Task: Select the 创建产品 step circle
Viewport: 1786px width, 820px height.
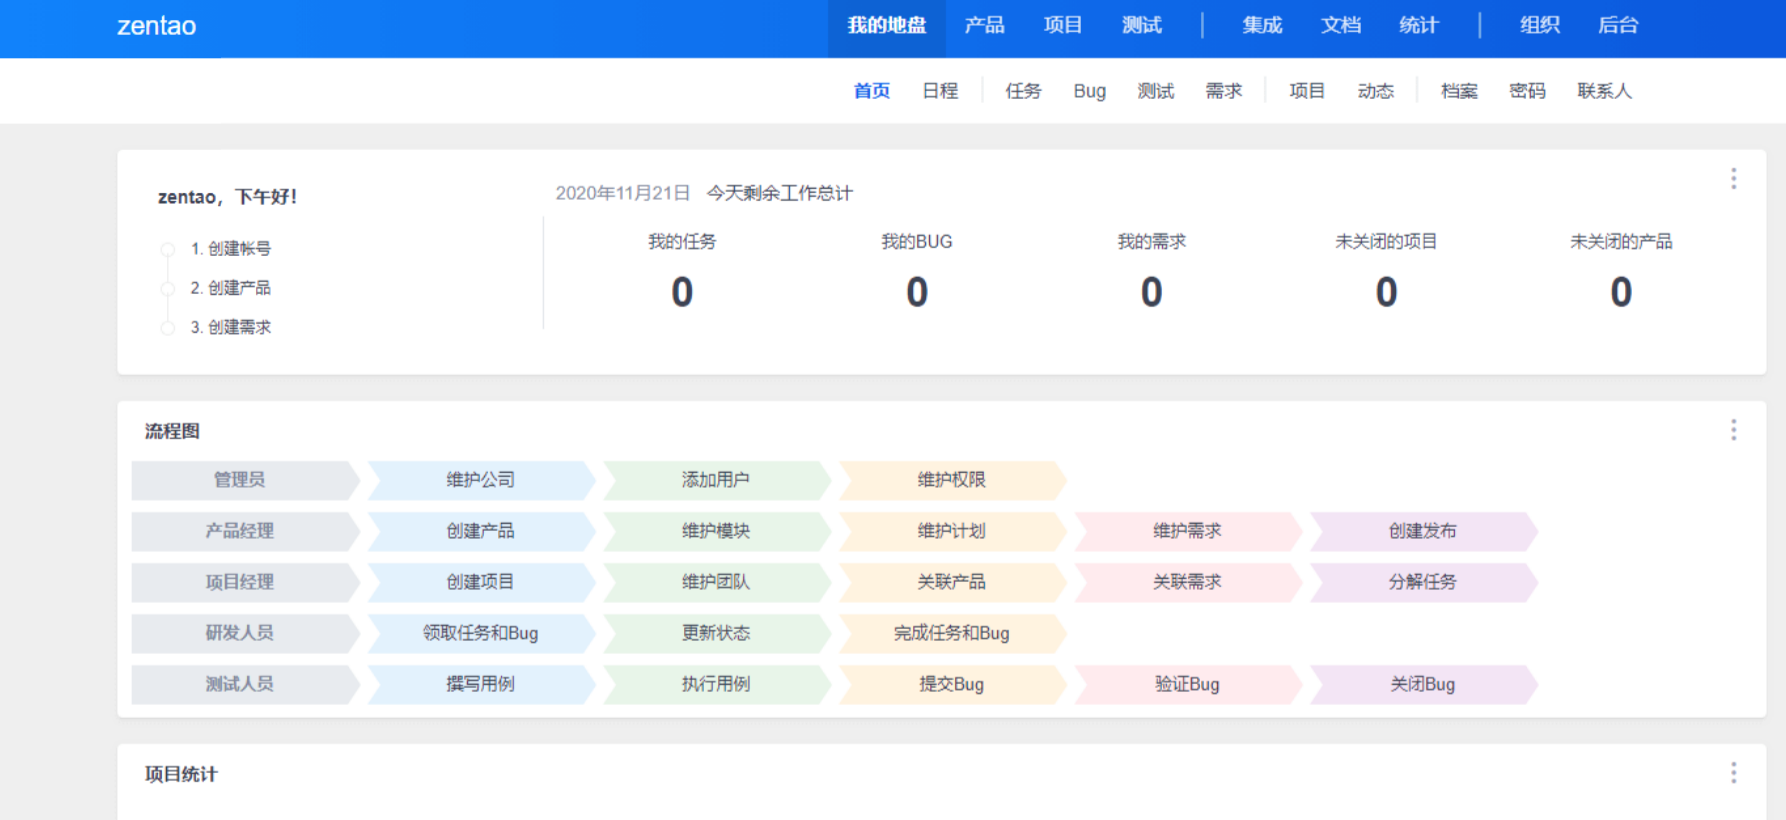Action: pyautogui.click(x=168, y=289)
